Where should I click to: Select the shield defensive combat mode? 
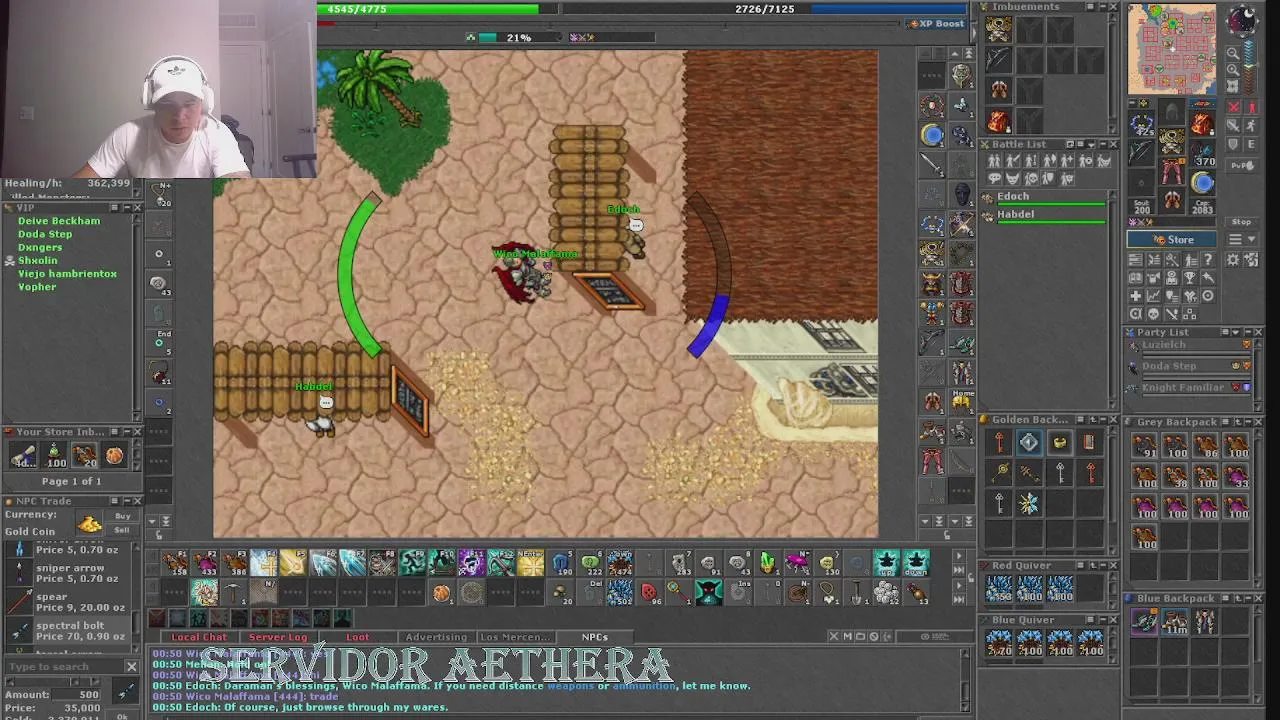click(1234, 145)
